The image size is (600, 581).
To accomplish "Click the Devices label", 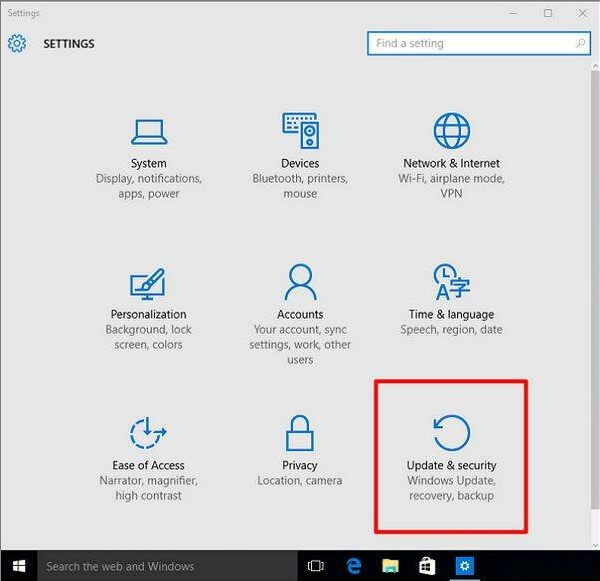I will coord(300,163).
